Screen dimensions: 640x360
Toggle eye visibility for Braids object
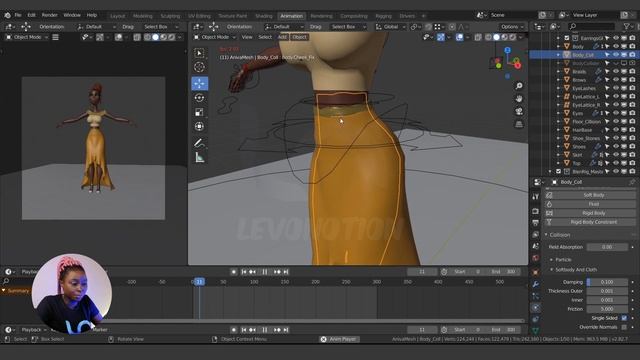[616, 71]
